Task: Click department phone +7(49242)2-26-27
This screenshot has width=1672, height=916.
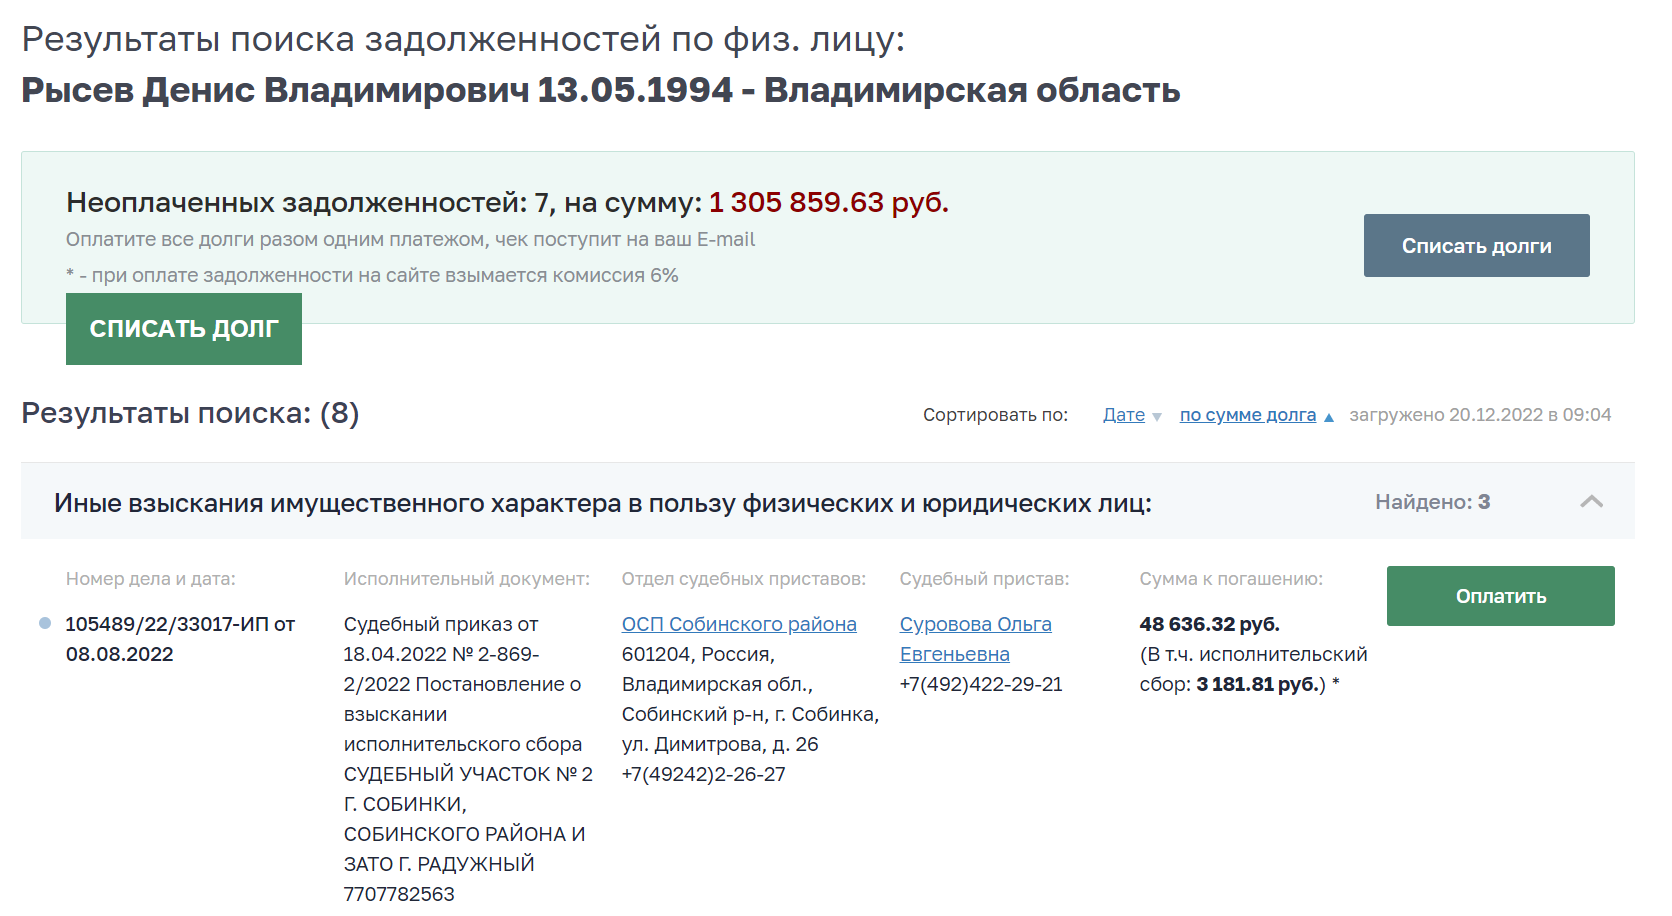Action: pyautogui.click(x=703, y=774)
